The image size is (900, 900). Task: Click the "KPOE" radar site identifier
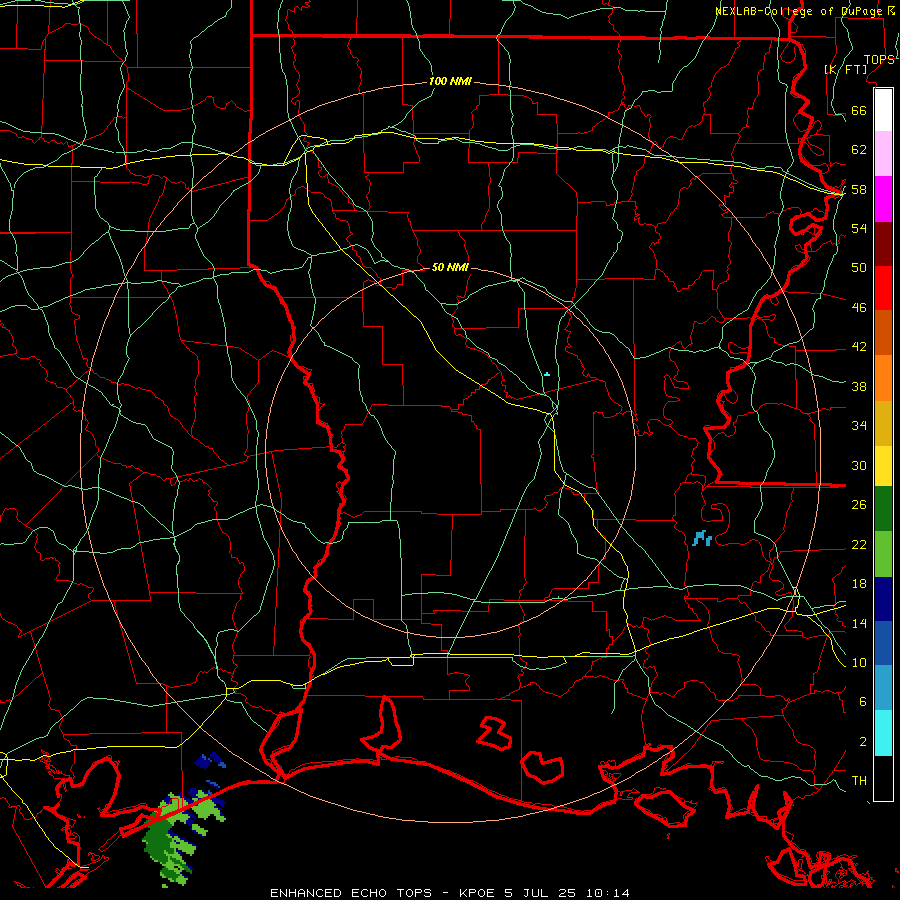(479, 893)
